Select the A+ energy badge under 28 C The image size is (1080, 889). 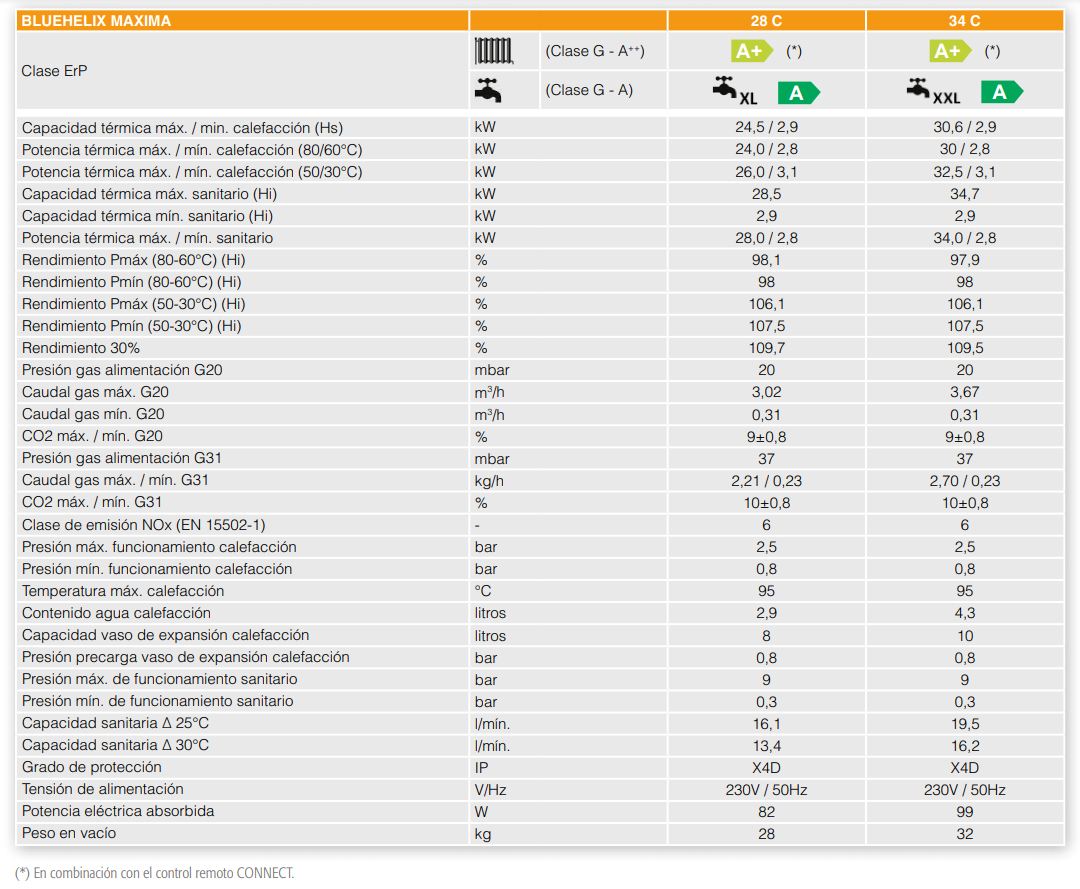pos(752,51)
